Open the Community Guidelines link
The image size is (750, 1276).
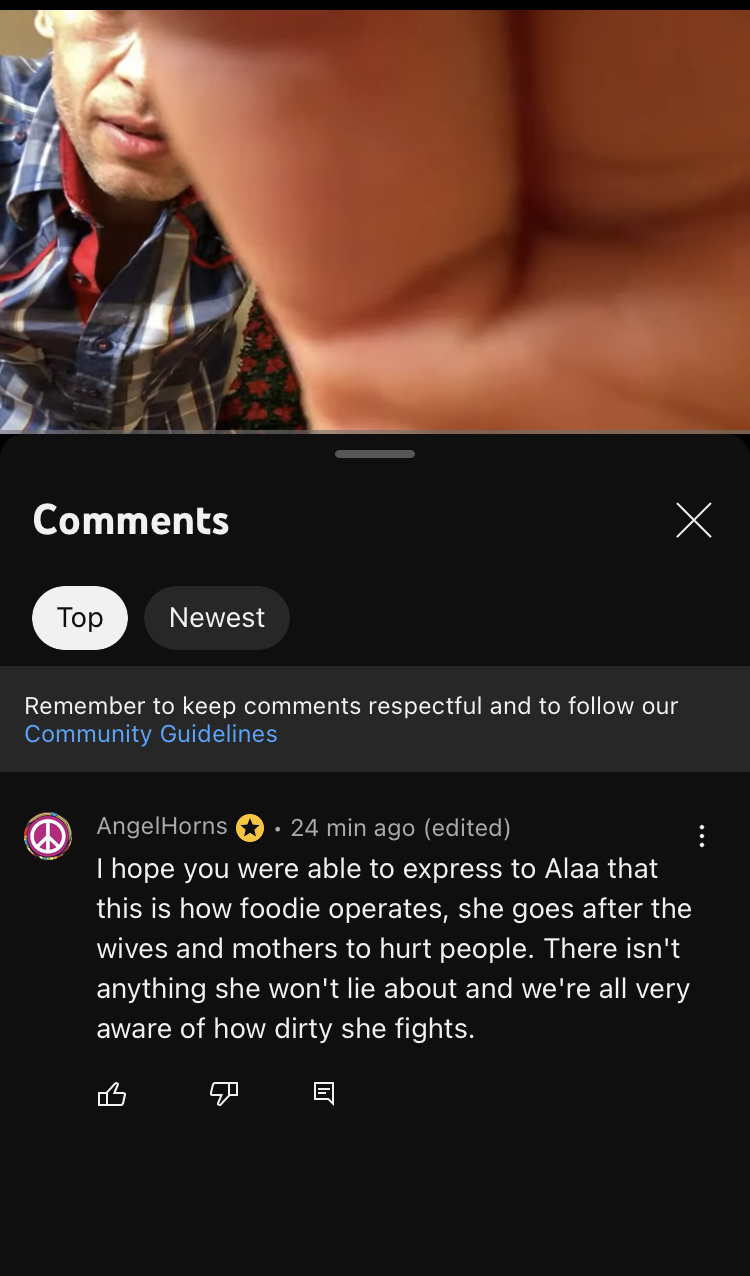pyautogui.click(x=151, y=734)
